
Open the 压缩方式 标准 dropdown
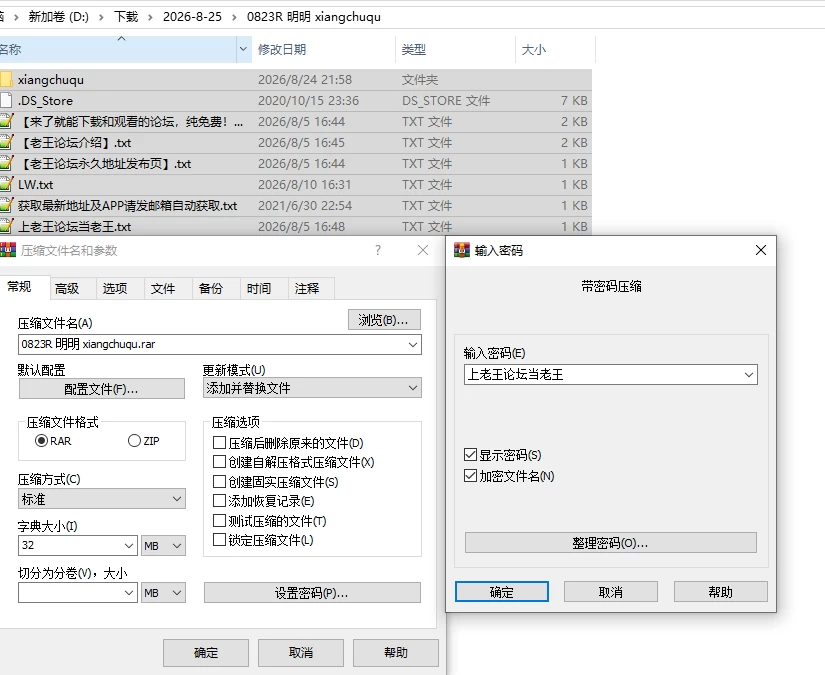click(x=177, y=499)
